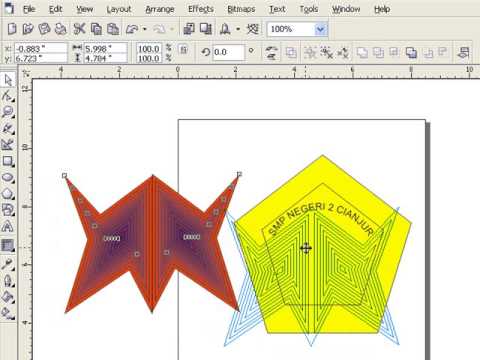Select the Rectangle tool
The height and width of the screenshot is (360, 480).
[8, 161]
